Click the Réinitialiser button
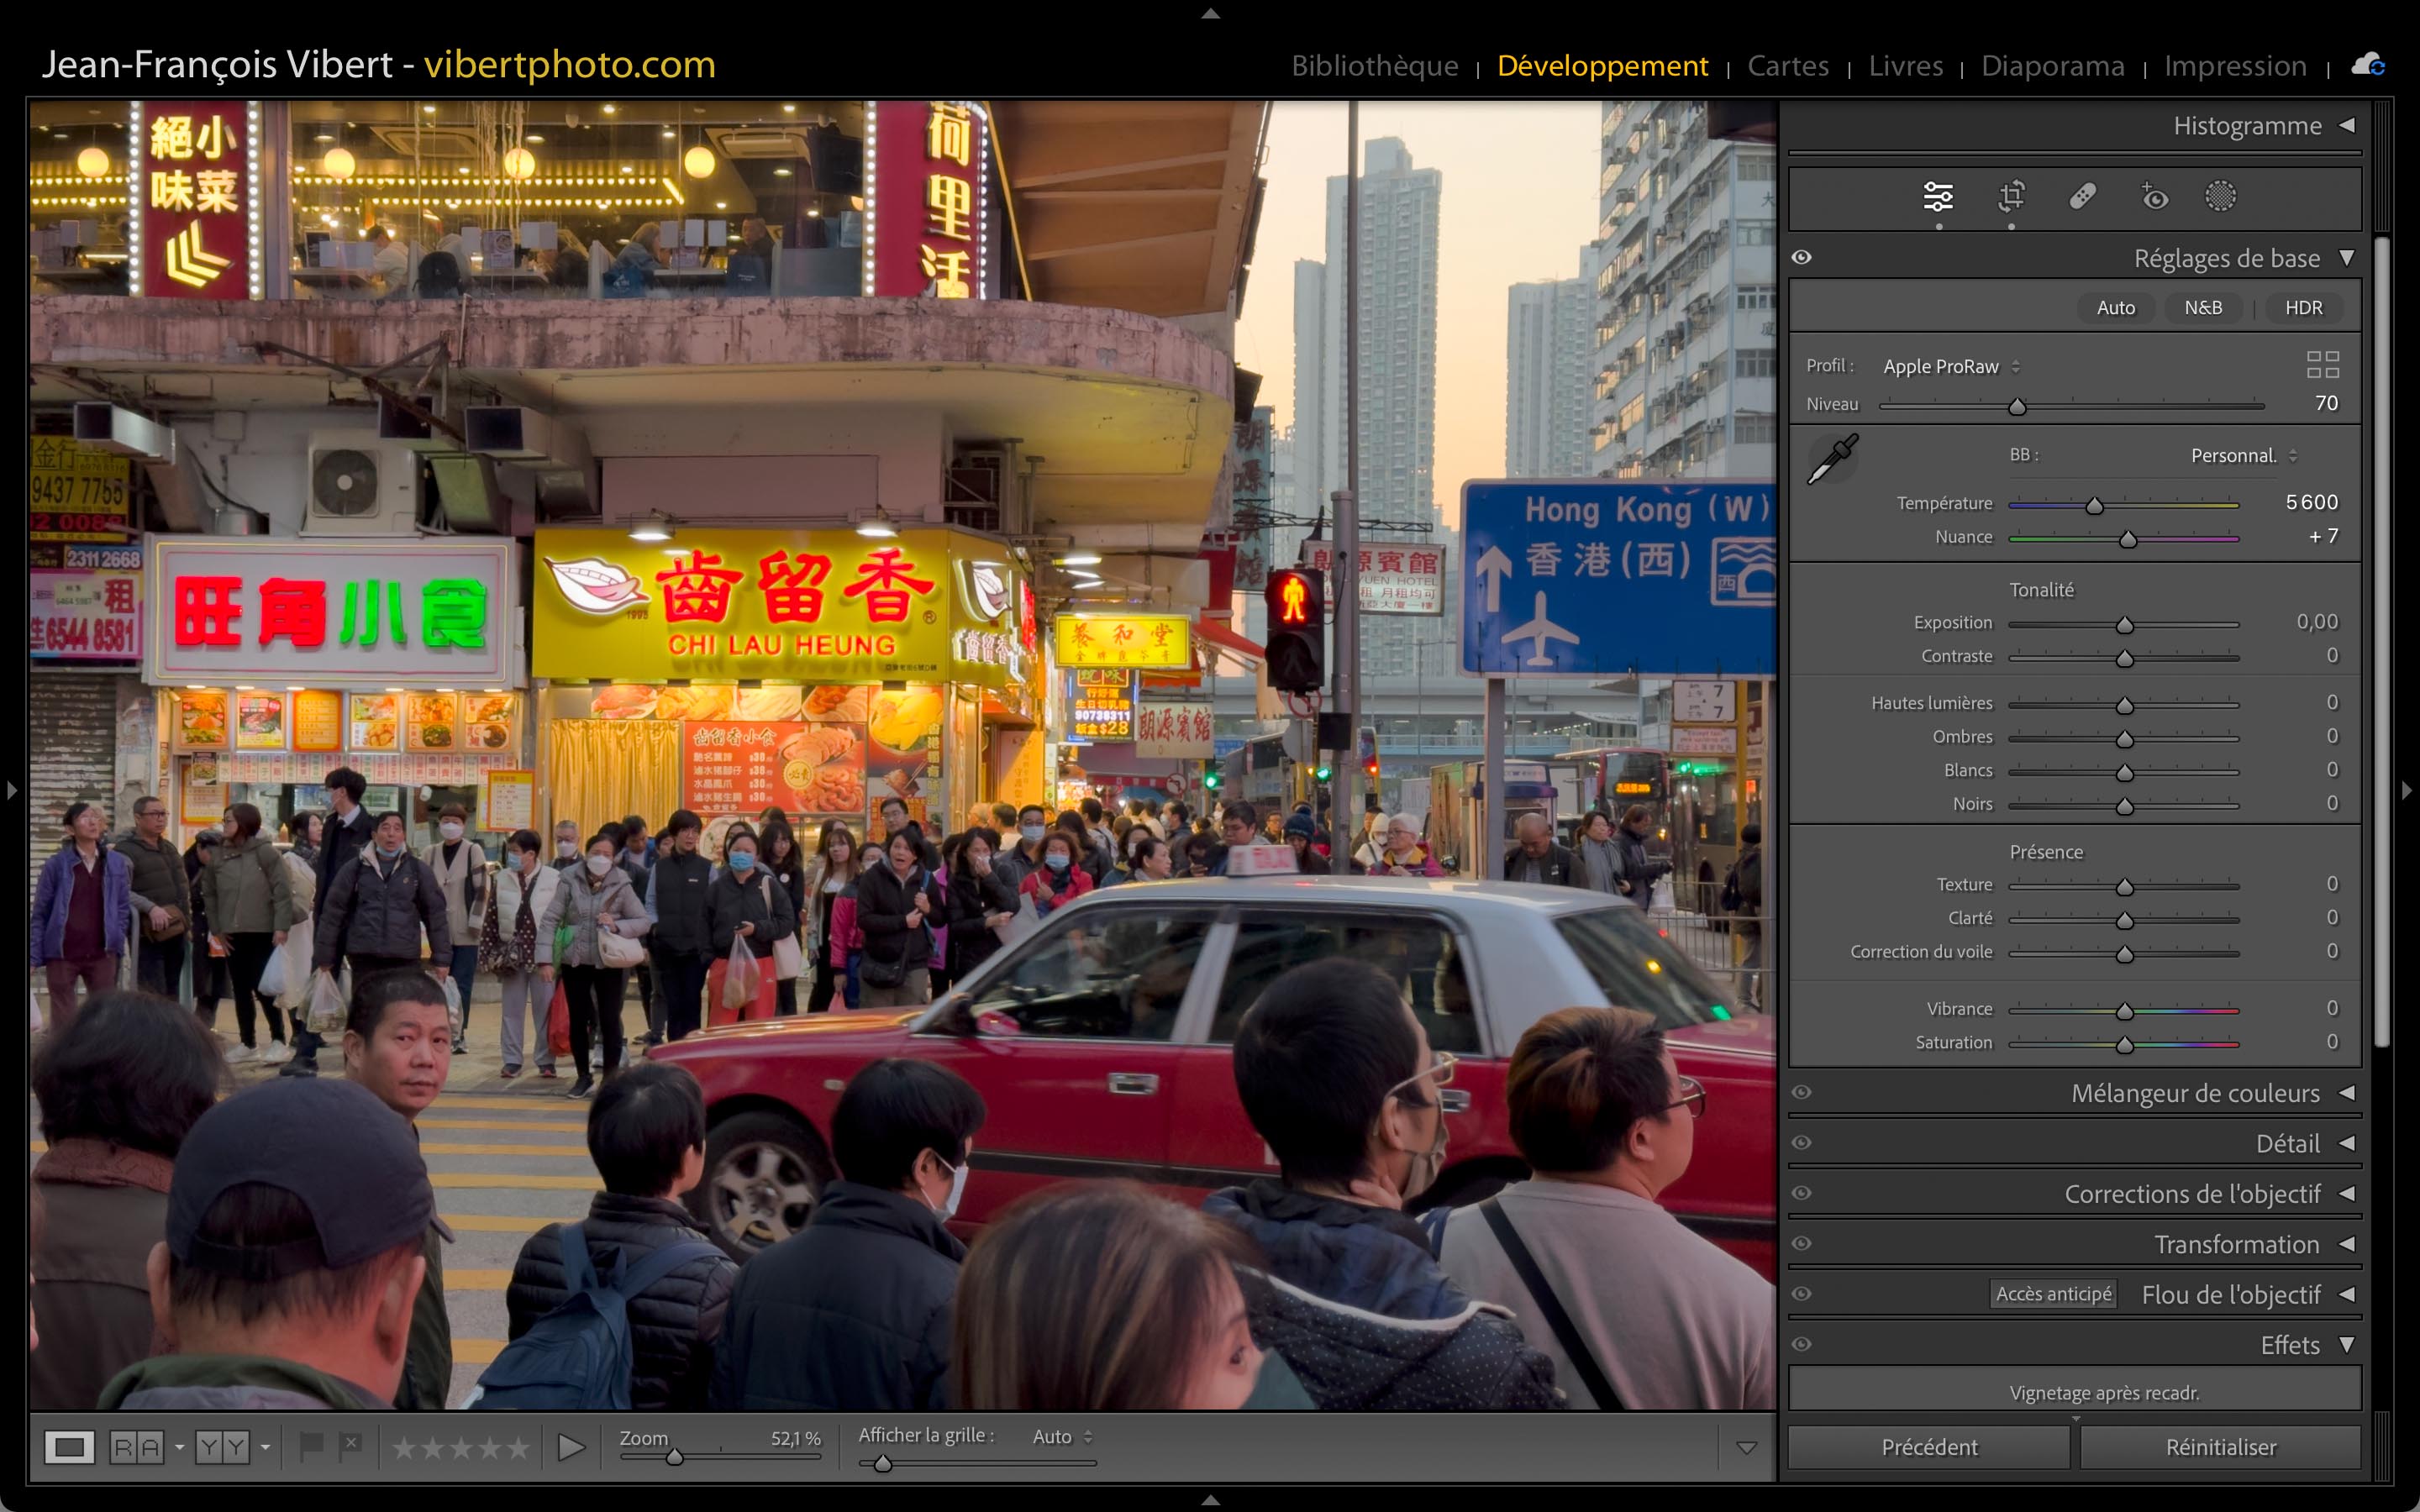 coord(2220,1447)
